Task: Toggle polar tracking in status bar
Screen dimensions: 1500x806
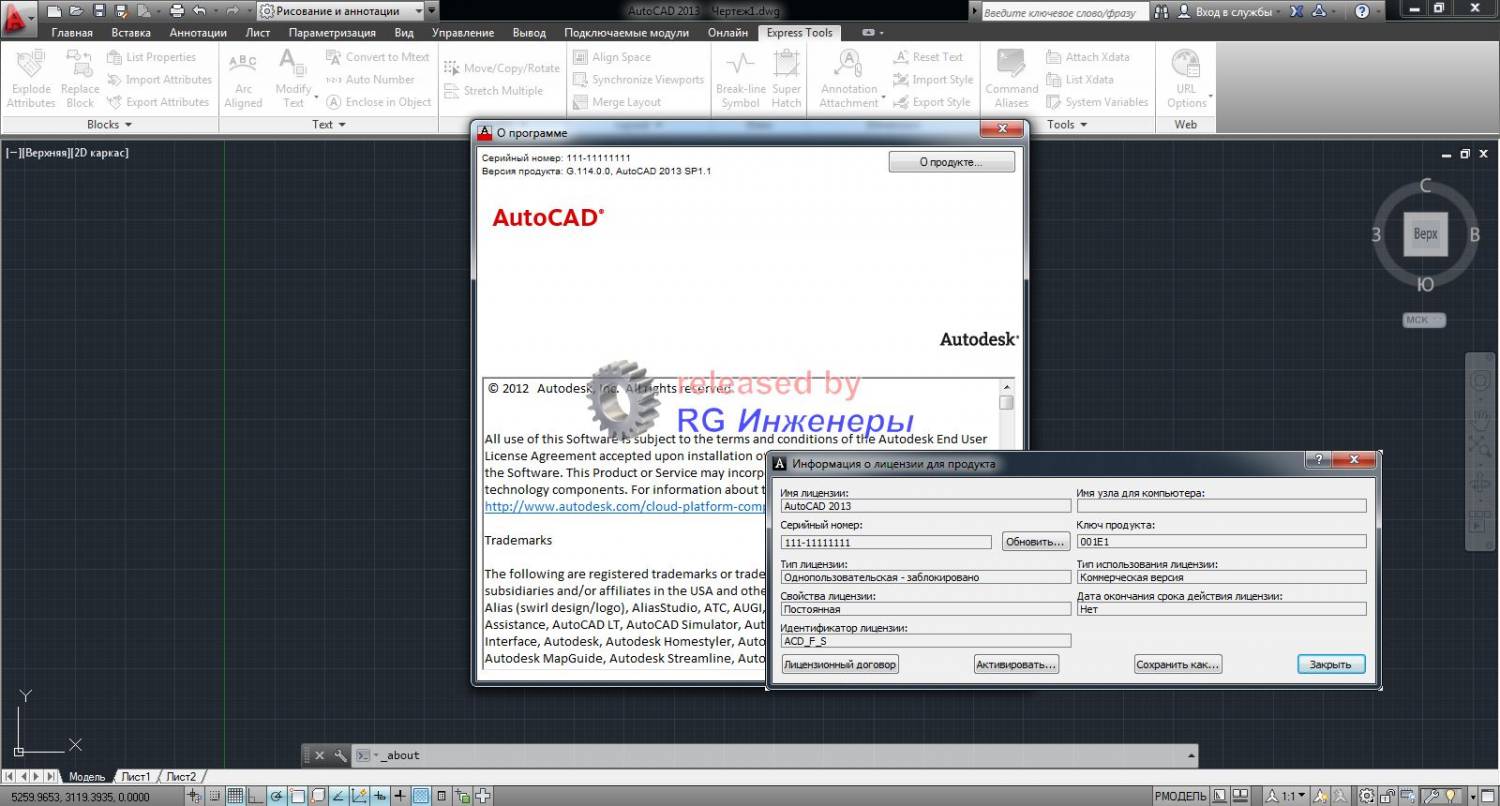Action: point(276,796)
